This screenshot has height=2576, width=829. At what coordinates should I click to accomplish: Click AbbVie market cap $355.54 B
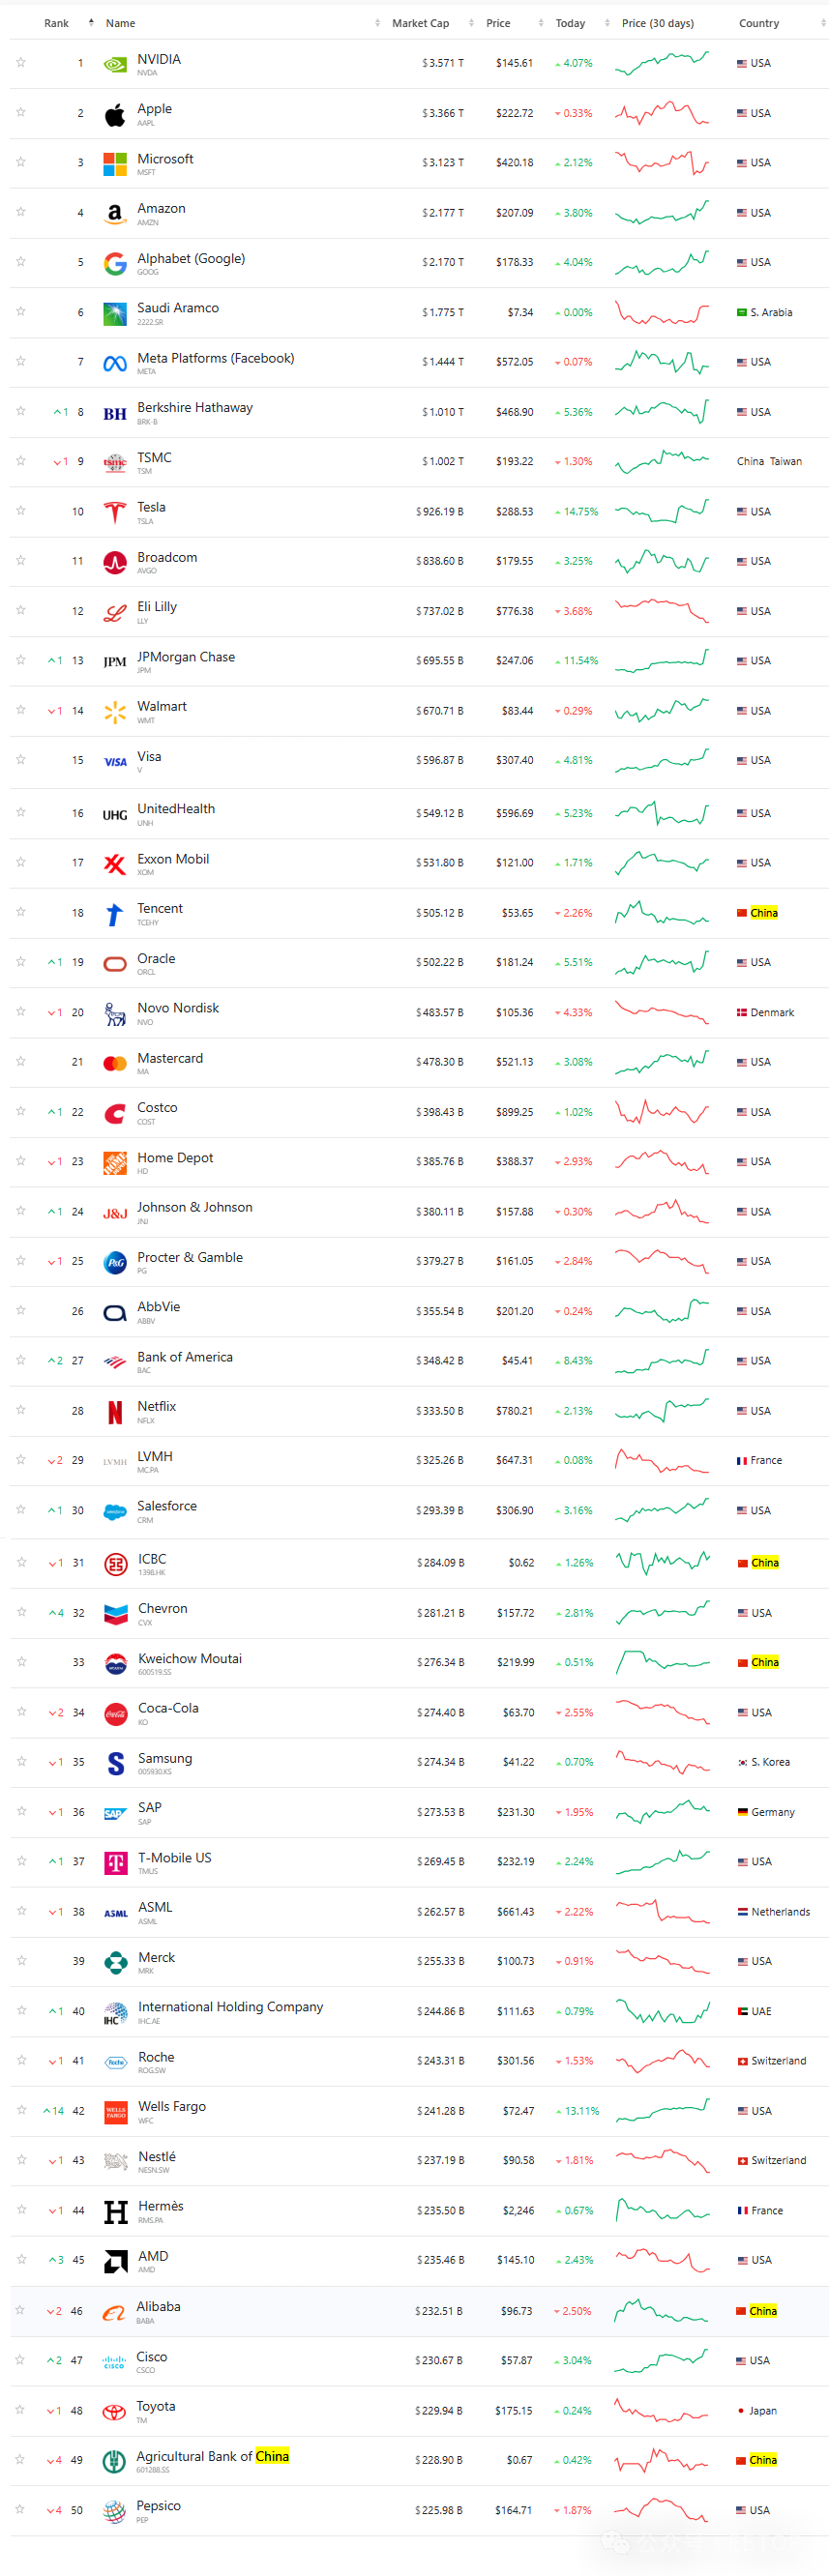440,1311
